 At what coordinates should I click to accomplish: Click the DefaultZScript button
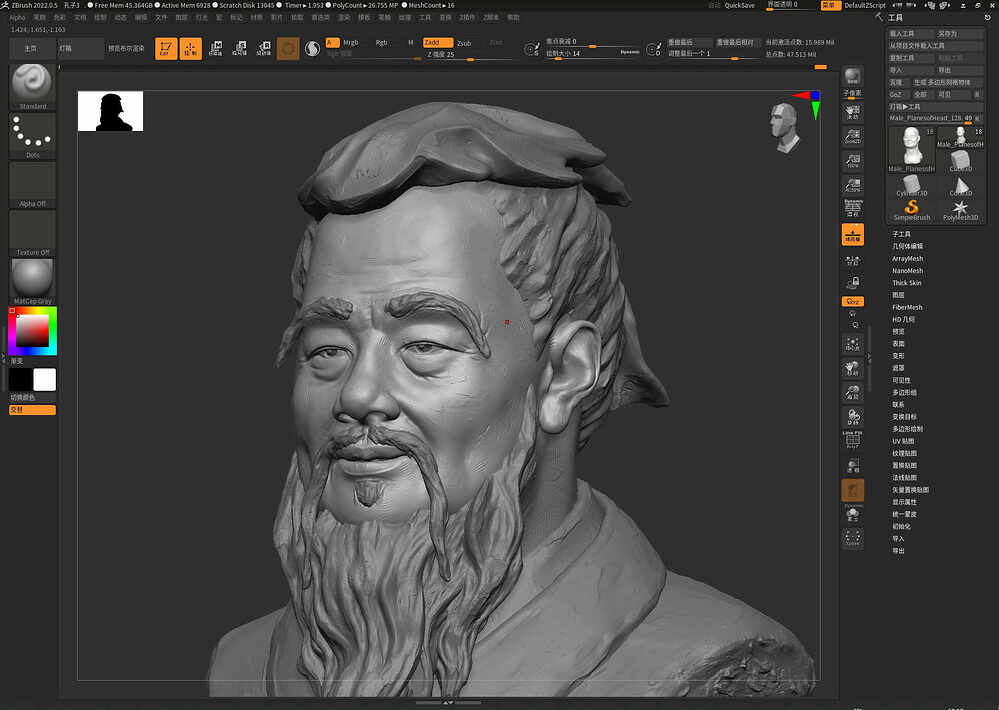click(865, 5)
